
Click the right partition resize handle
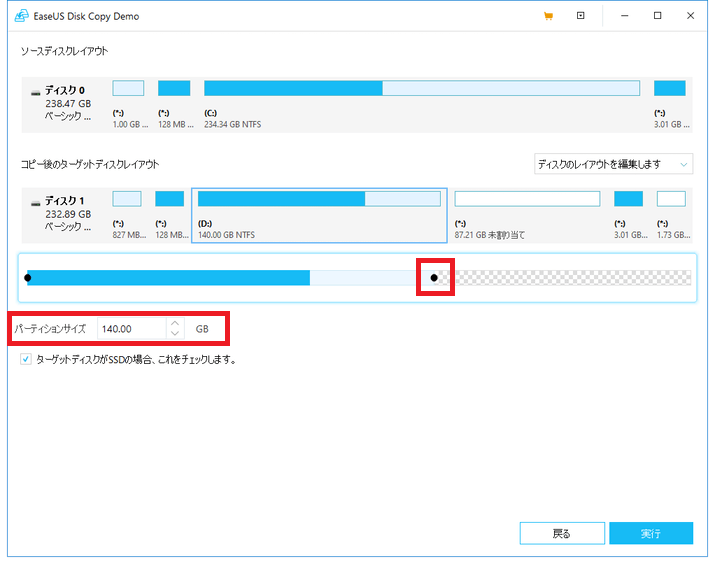pyautogui.click(x=434, y=277)
